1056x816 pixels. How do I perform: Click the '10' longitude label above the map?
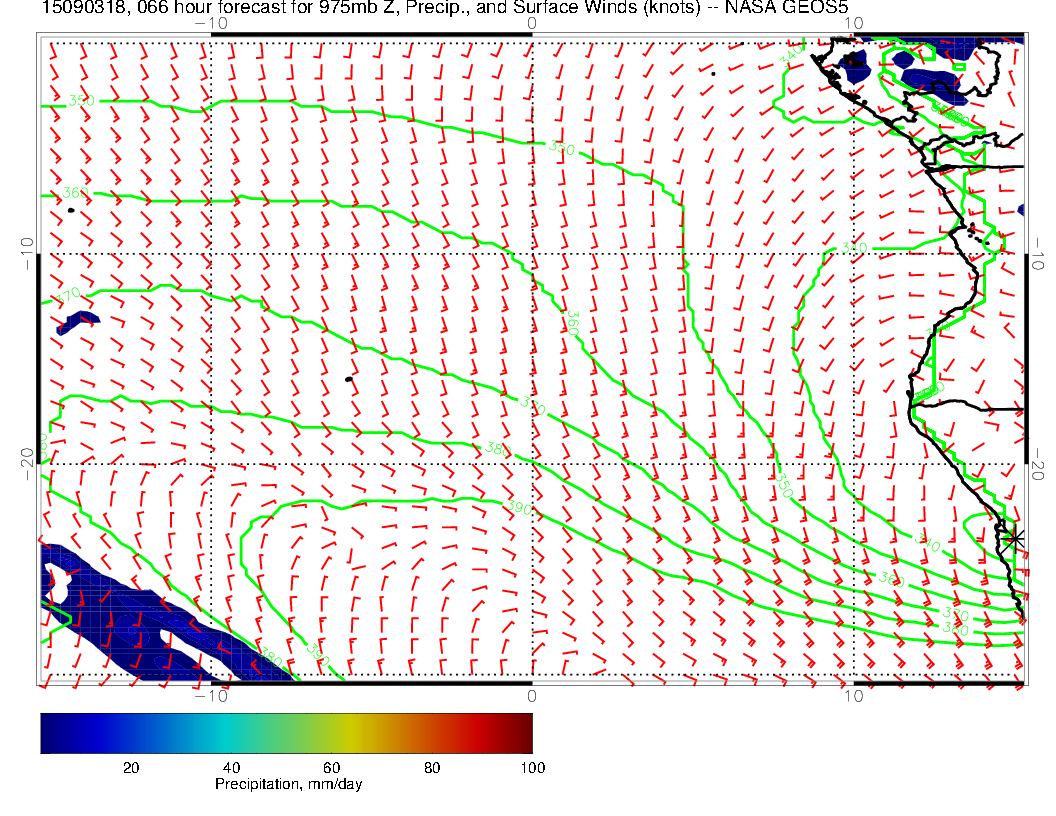coord(853,23)
